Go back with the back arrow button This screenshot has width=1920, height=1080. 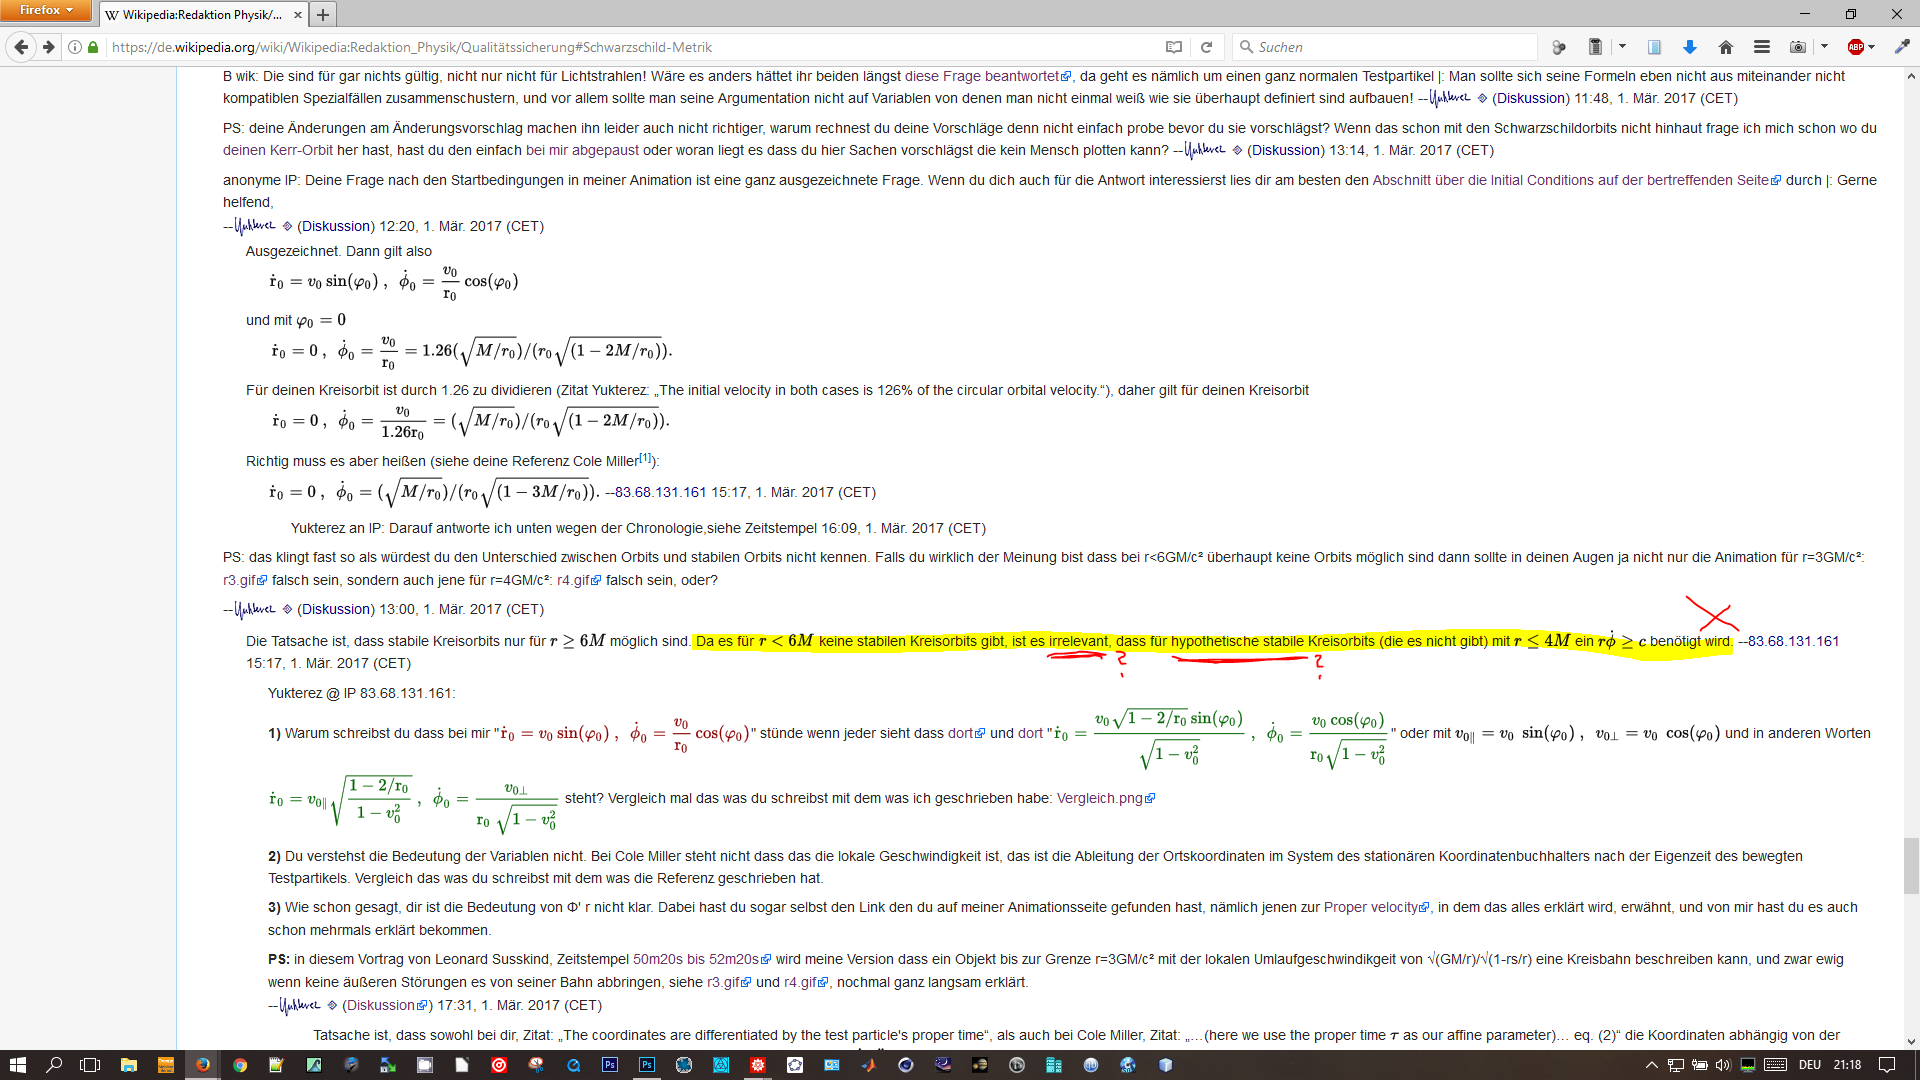(x=21, y=47)
